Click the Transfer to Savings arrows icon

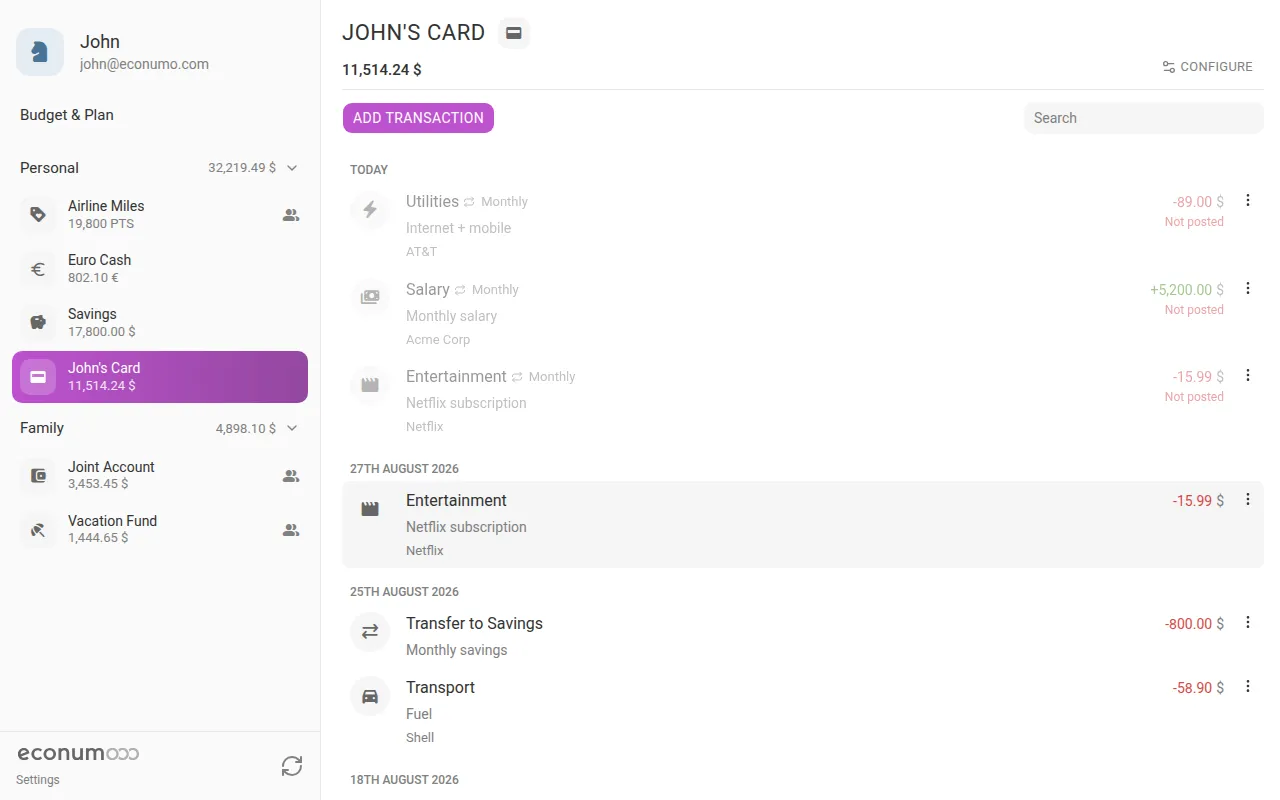coord(370,631)
